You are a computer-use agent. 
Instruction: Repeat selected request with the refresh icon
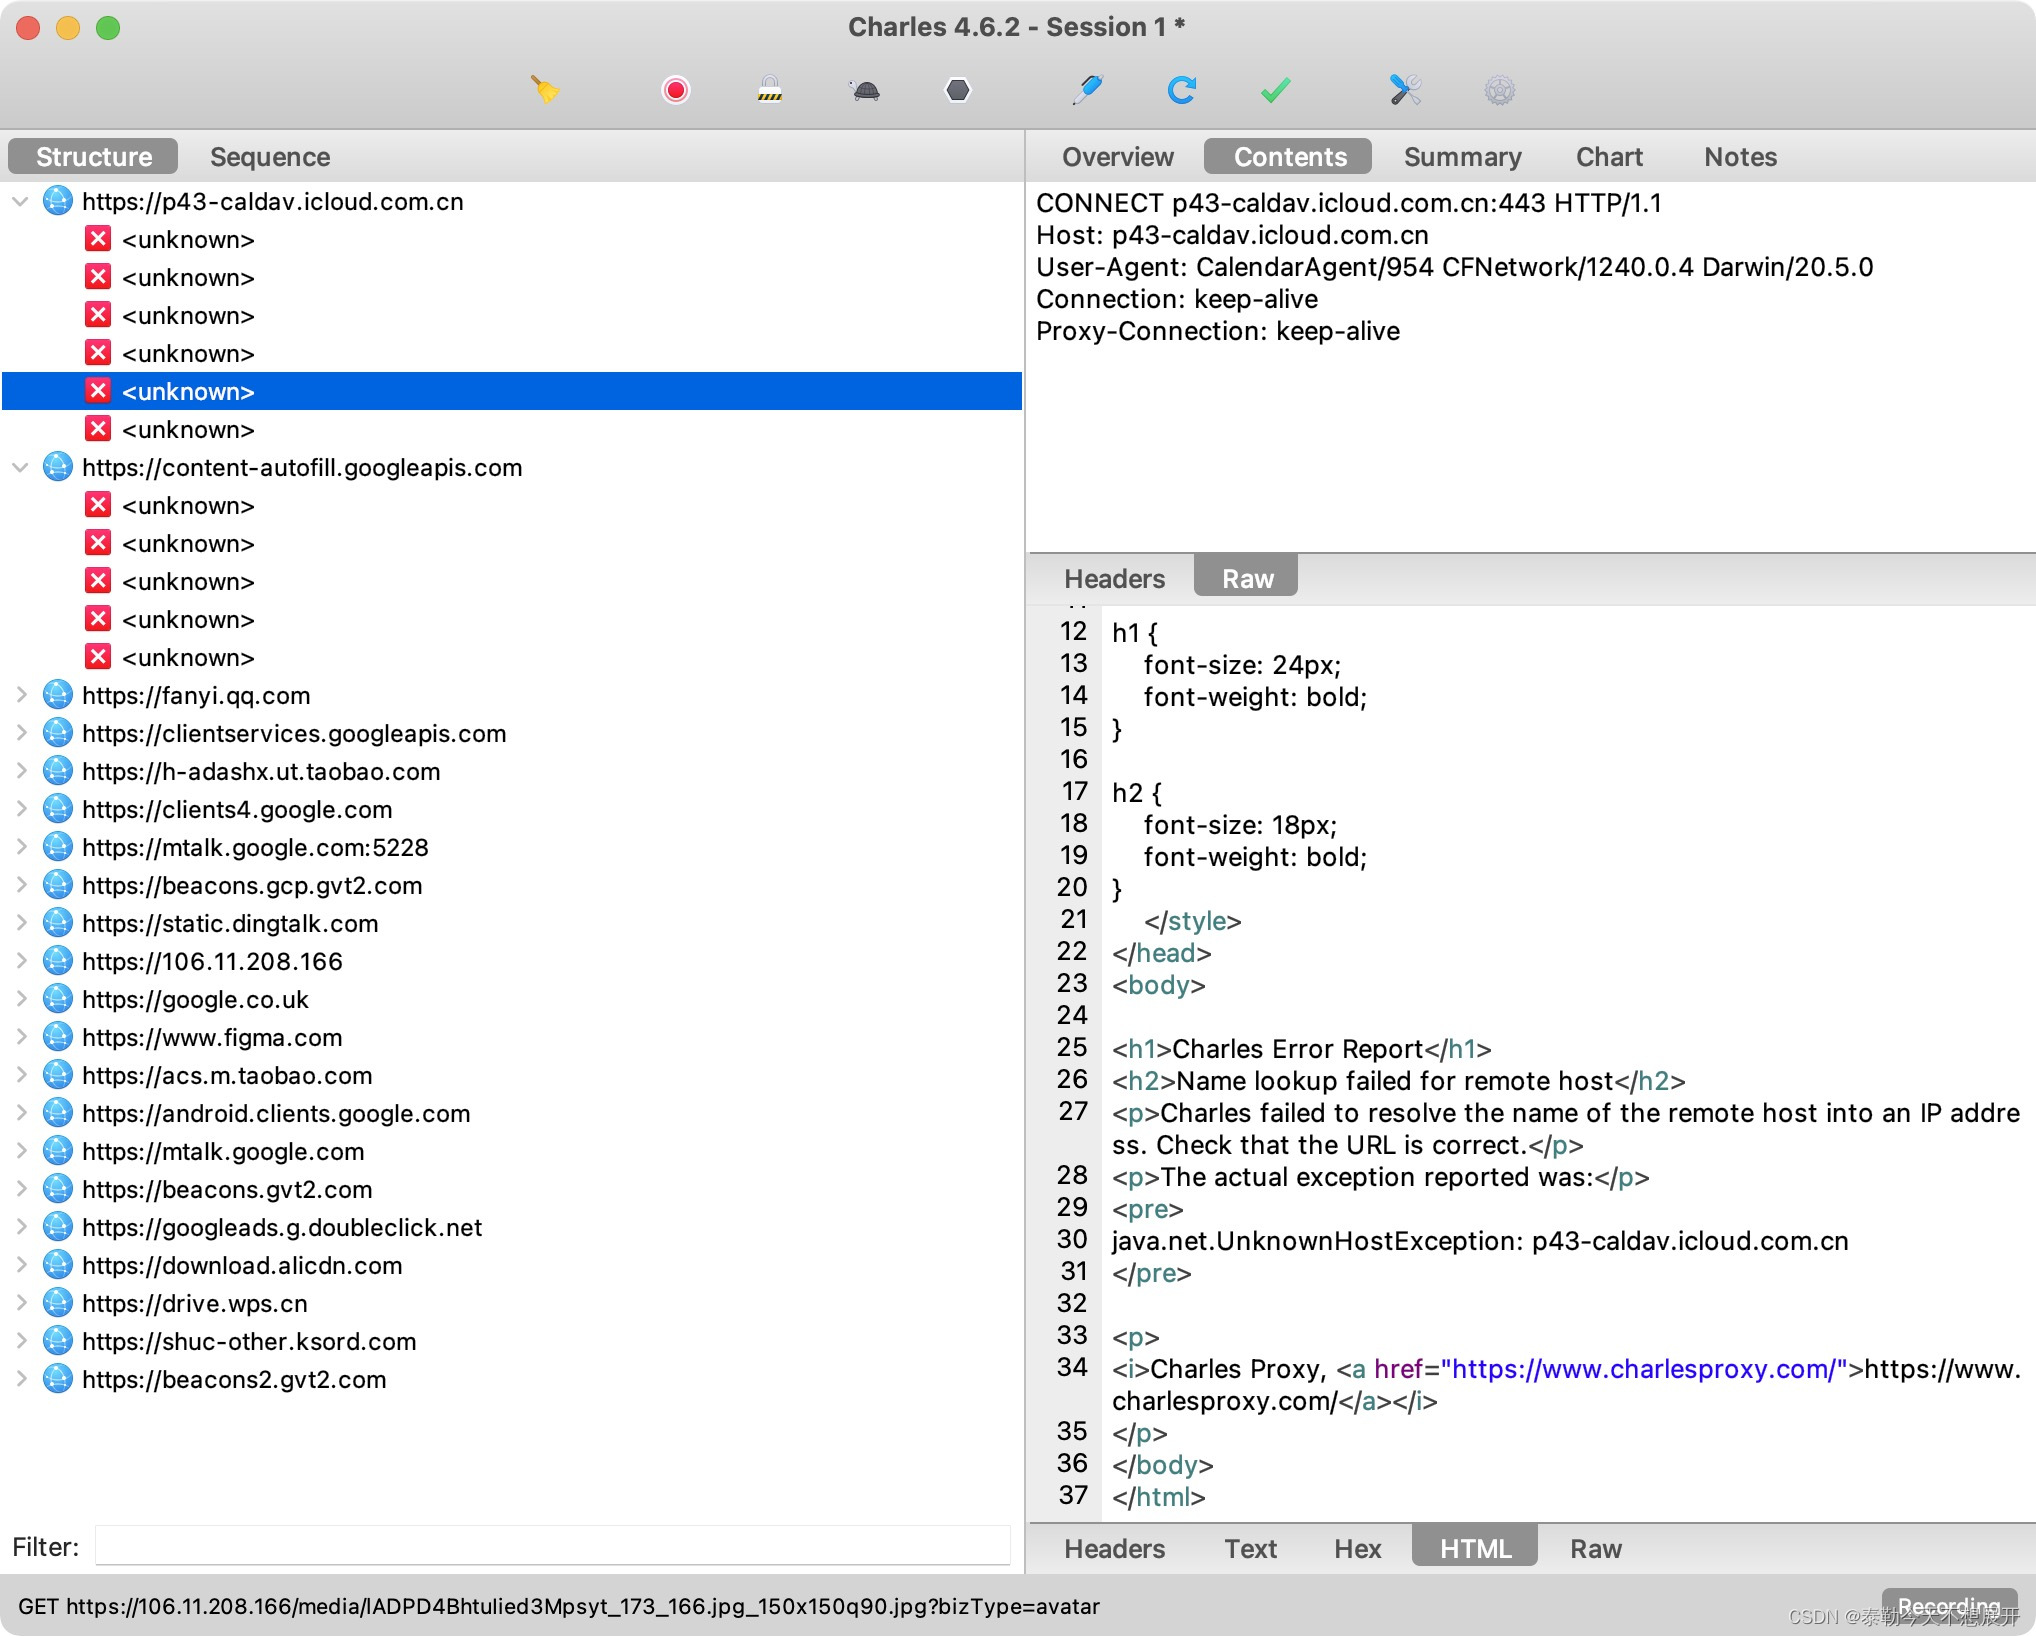1182,90
